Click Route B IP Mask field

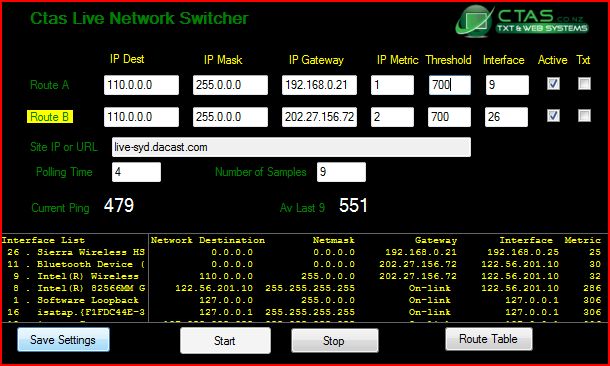(x=230, y=117)
